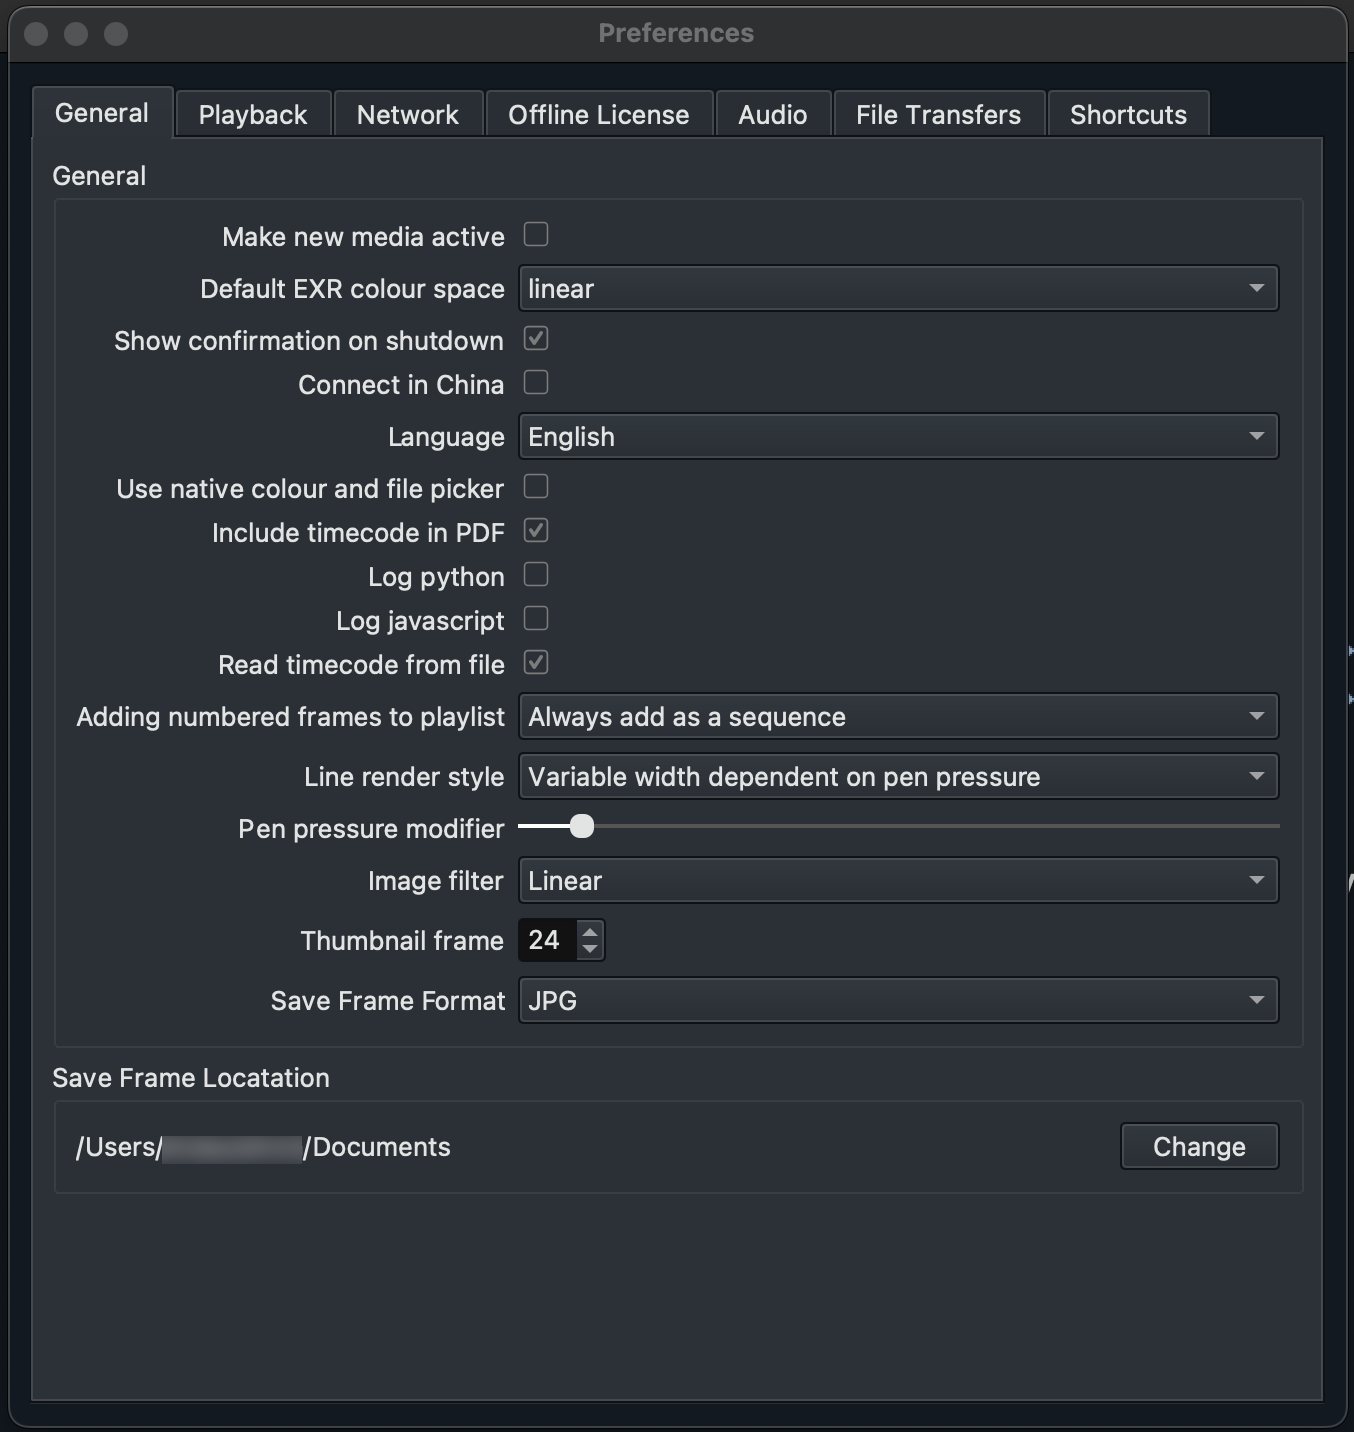
Task: Switch to the Playback tab
Action: (253, 115)
